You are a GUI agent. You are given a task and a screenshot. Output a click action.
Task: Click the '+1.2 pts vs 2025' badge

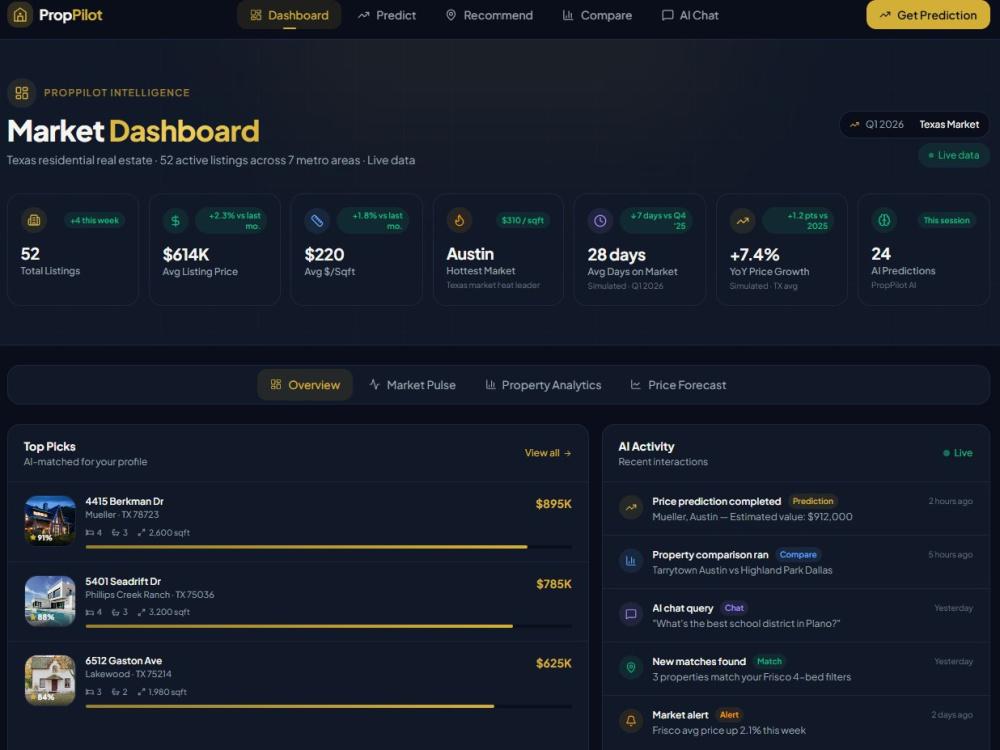(799, 221)
